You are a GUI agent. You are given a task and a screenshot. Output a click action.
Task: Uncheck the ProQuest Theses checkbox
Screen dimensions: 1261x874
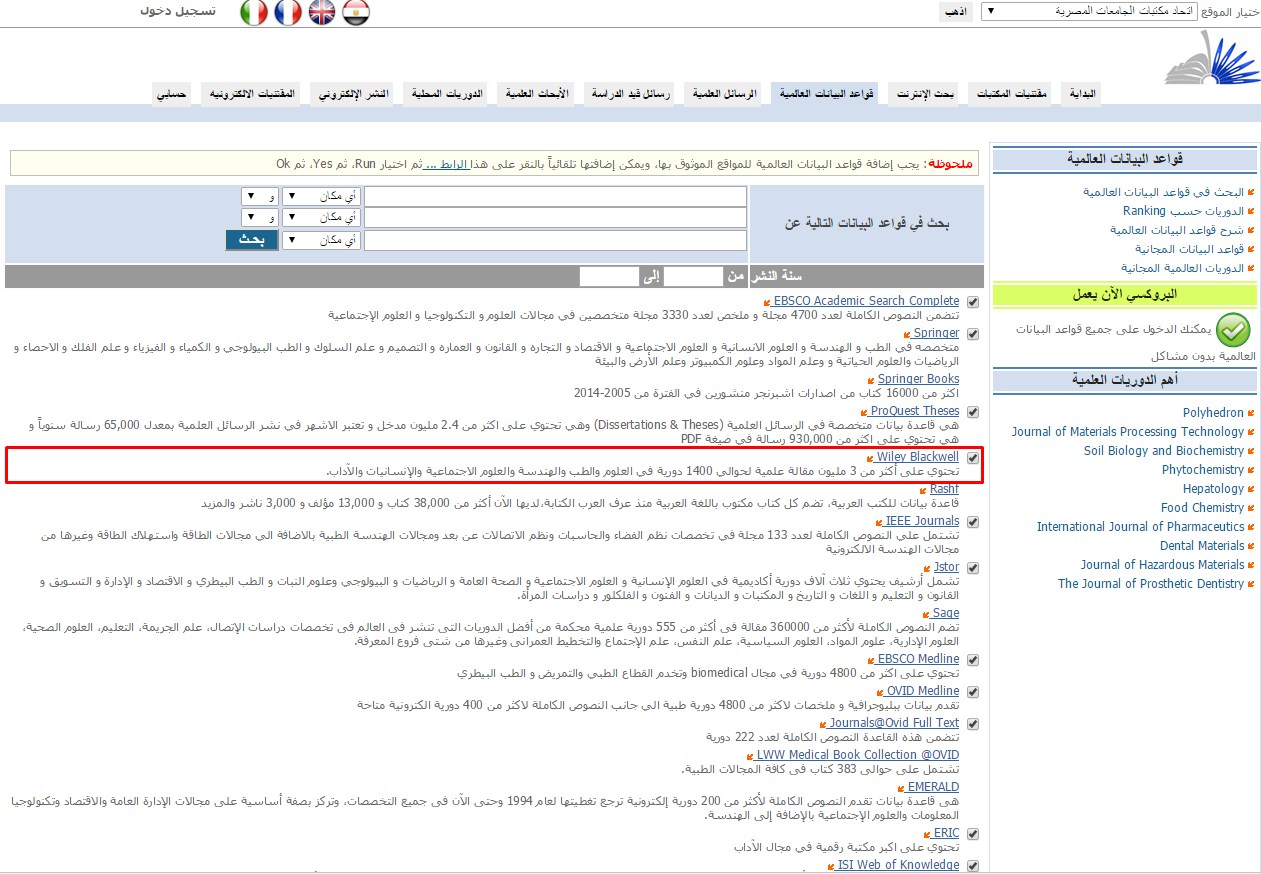[973, 412]
